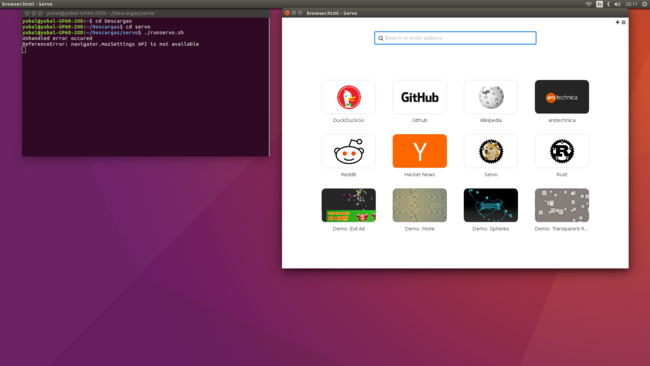
Task: Click the Servo label text
Action: click(x=491, y=175)
